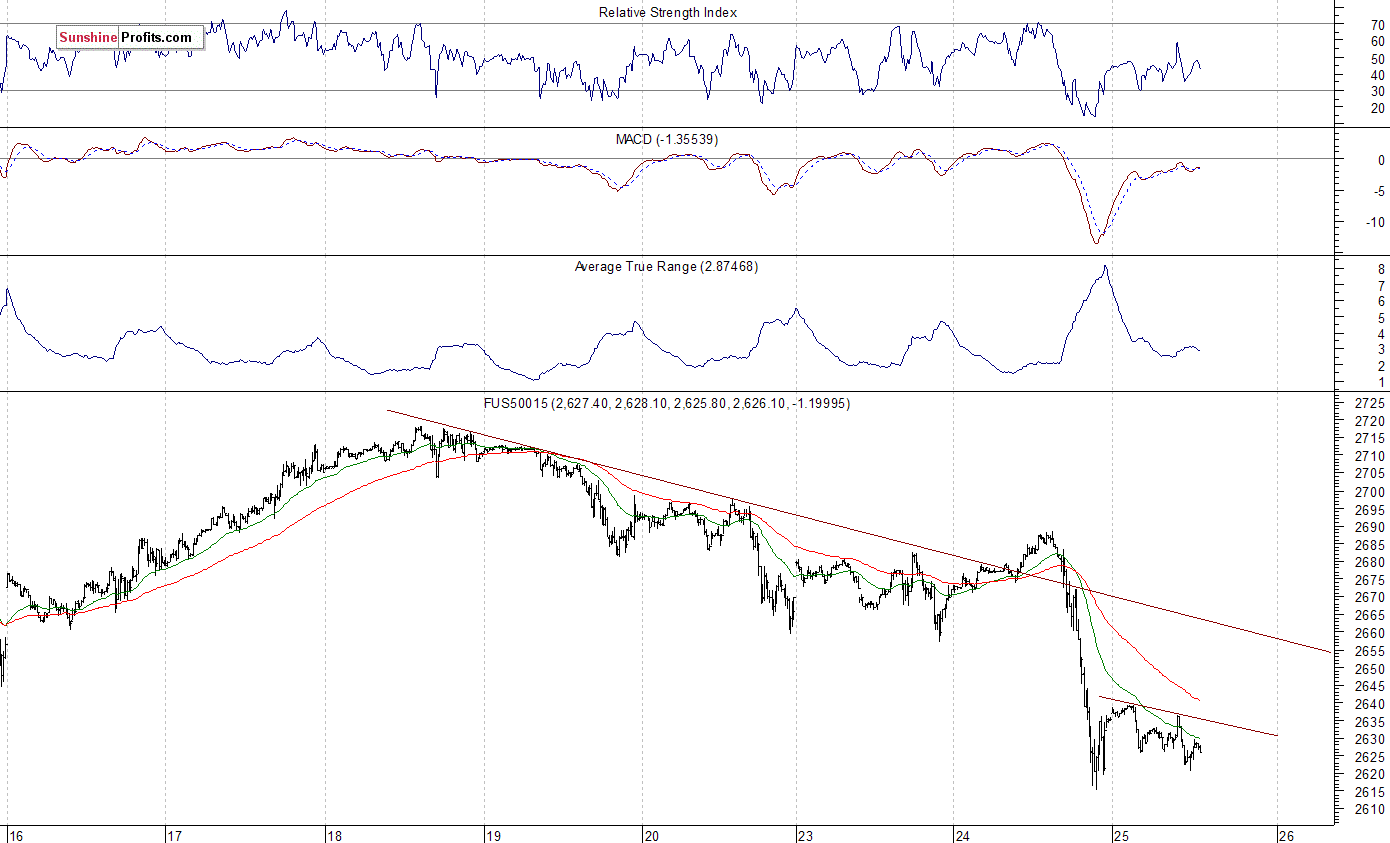Screen dimensions: 1390x843
Task: Click the 23 date label on axis
Action: coord(805,835)
